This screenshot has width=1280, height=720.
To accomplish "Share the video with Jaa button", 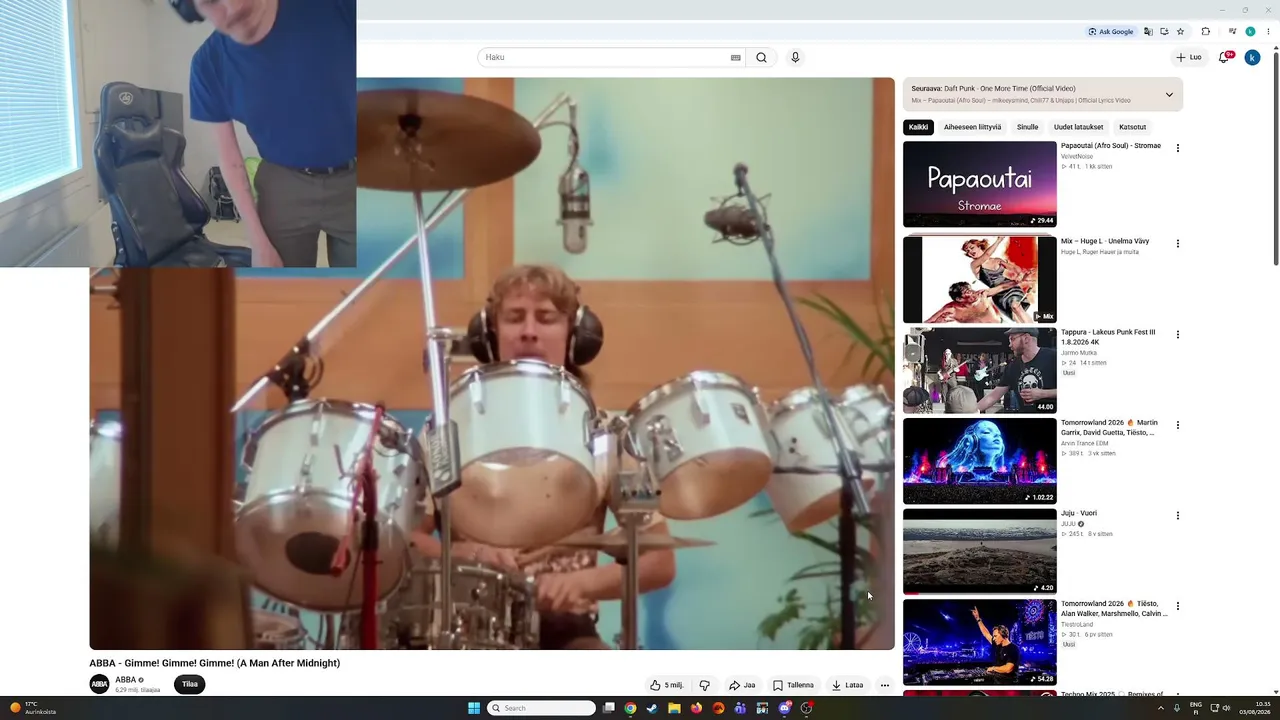I will coord(742,685).
